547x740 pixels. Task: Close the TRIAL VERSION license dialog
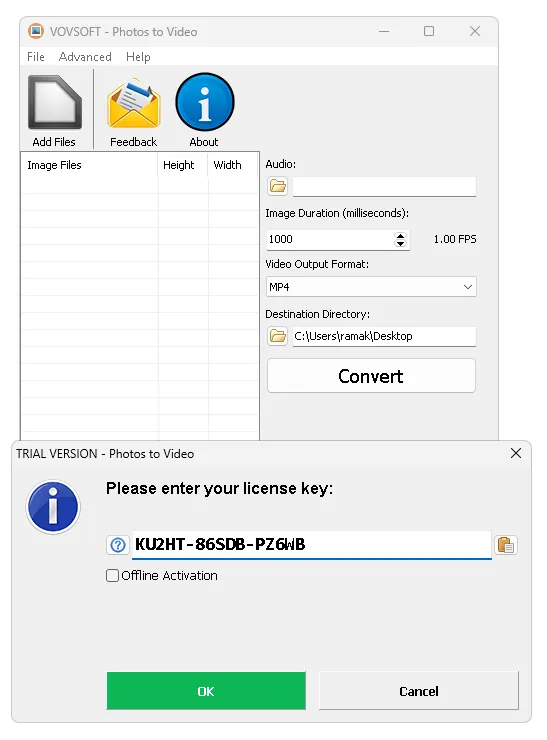coord(516,453)
